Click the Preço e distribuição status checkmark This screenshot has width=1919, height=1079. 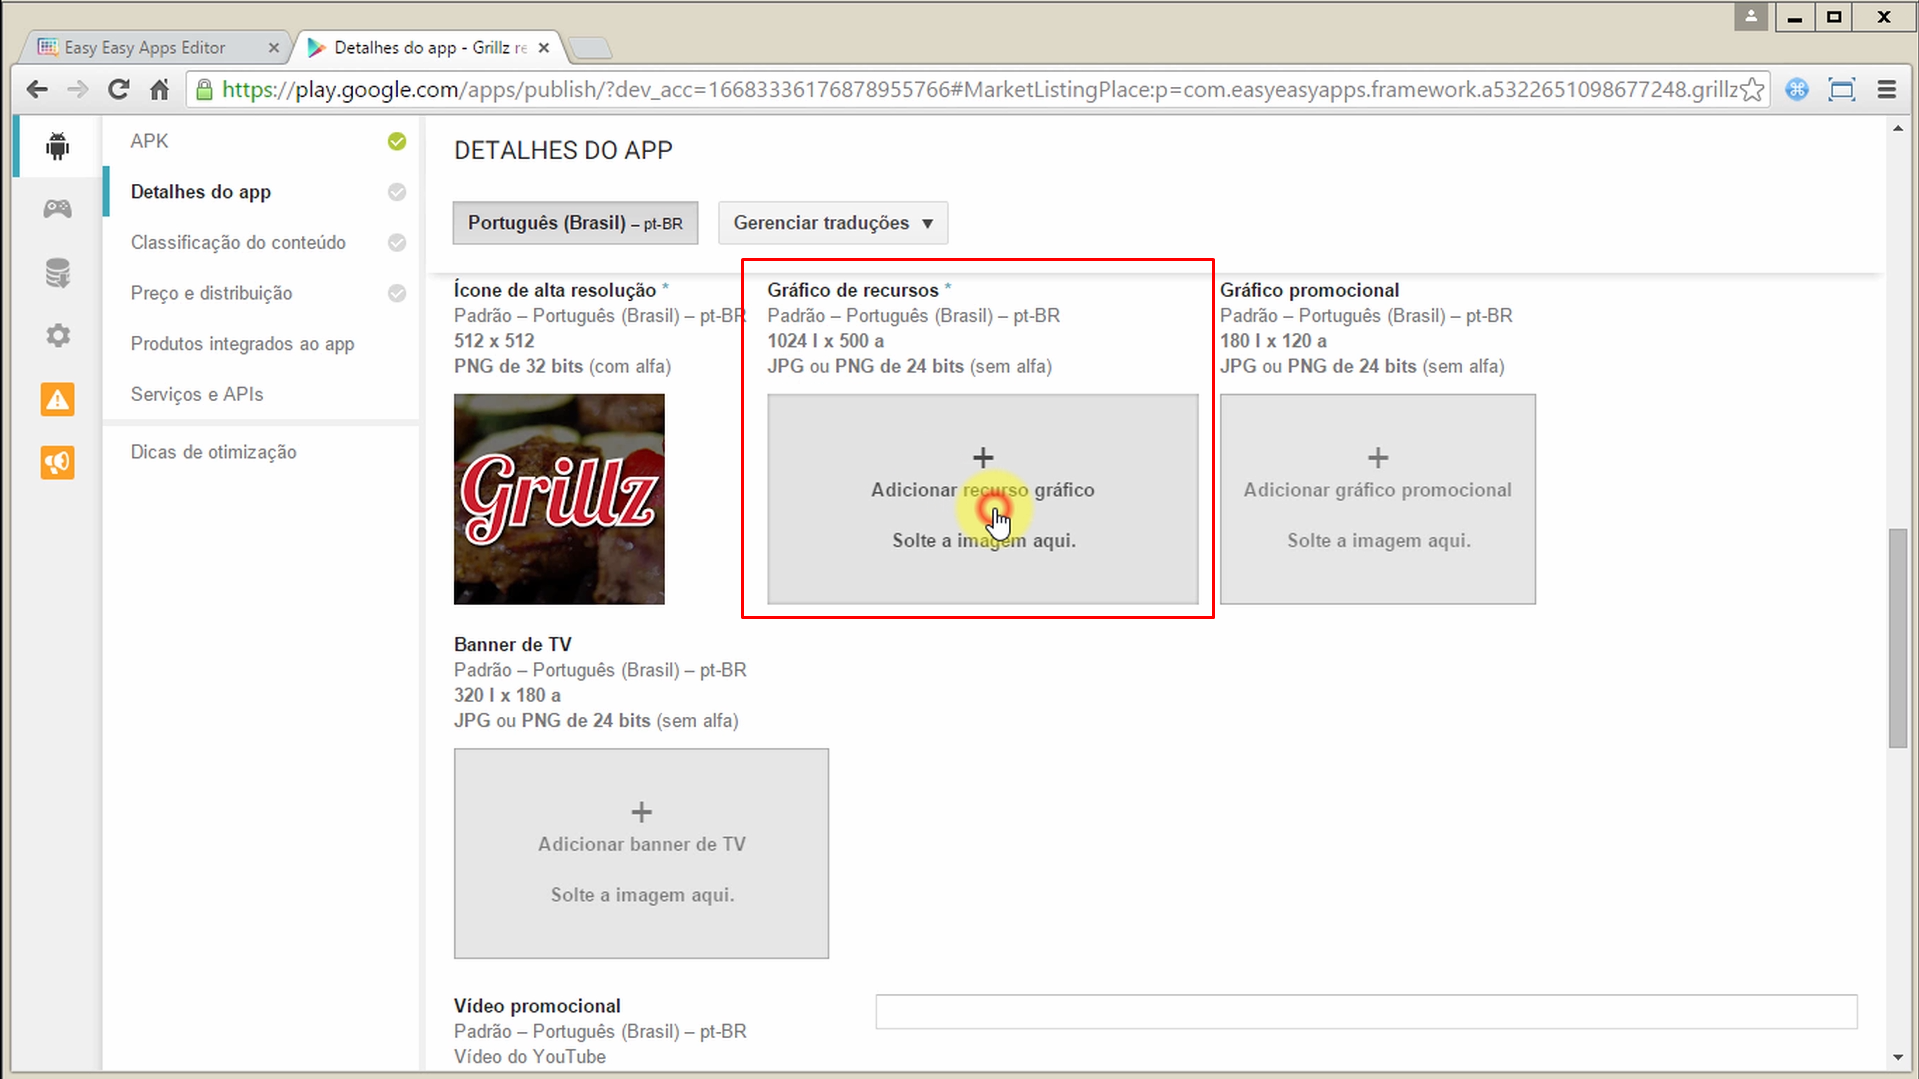[397, 293]
